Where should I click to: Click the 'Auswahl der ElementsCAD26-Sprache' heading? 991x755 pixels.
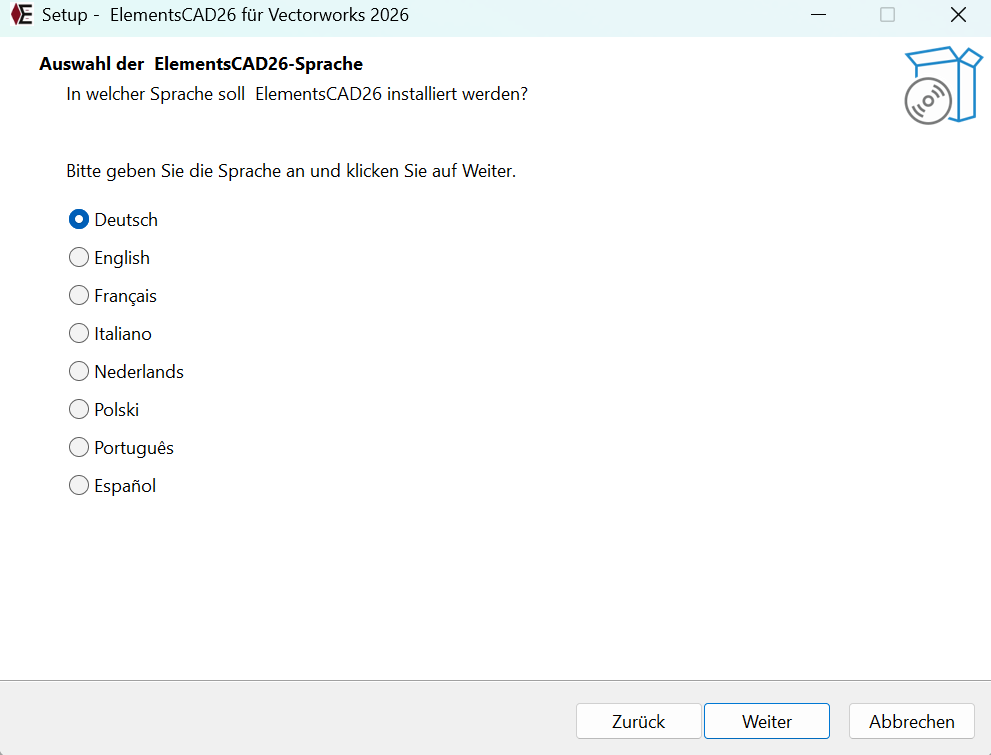tap(201, 64)
